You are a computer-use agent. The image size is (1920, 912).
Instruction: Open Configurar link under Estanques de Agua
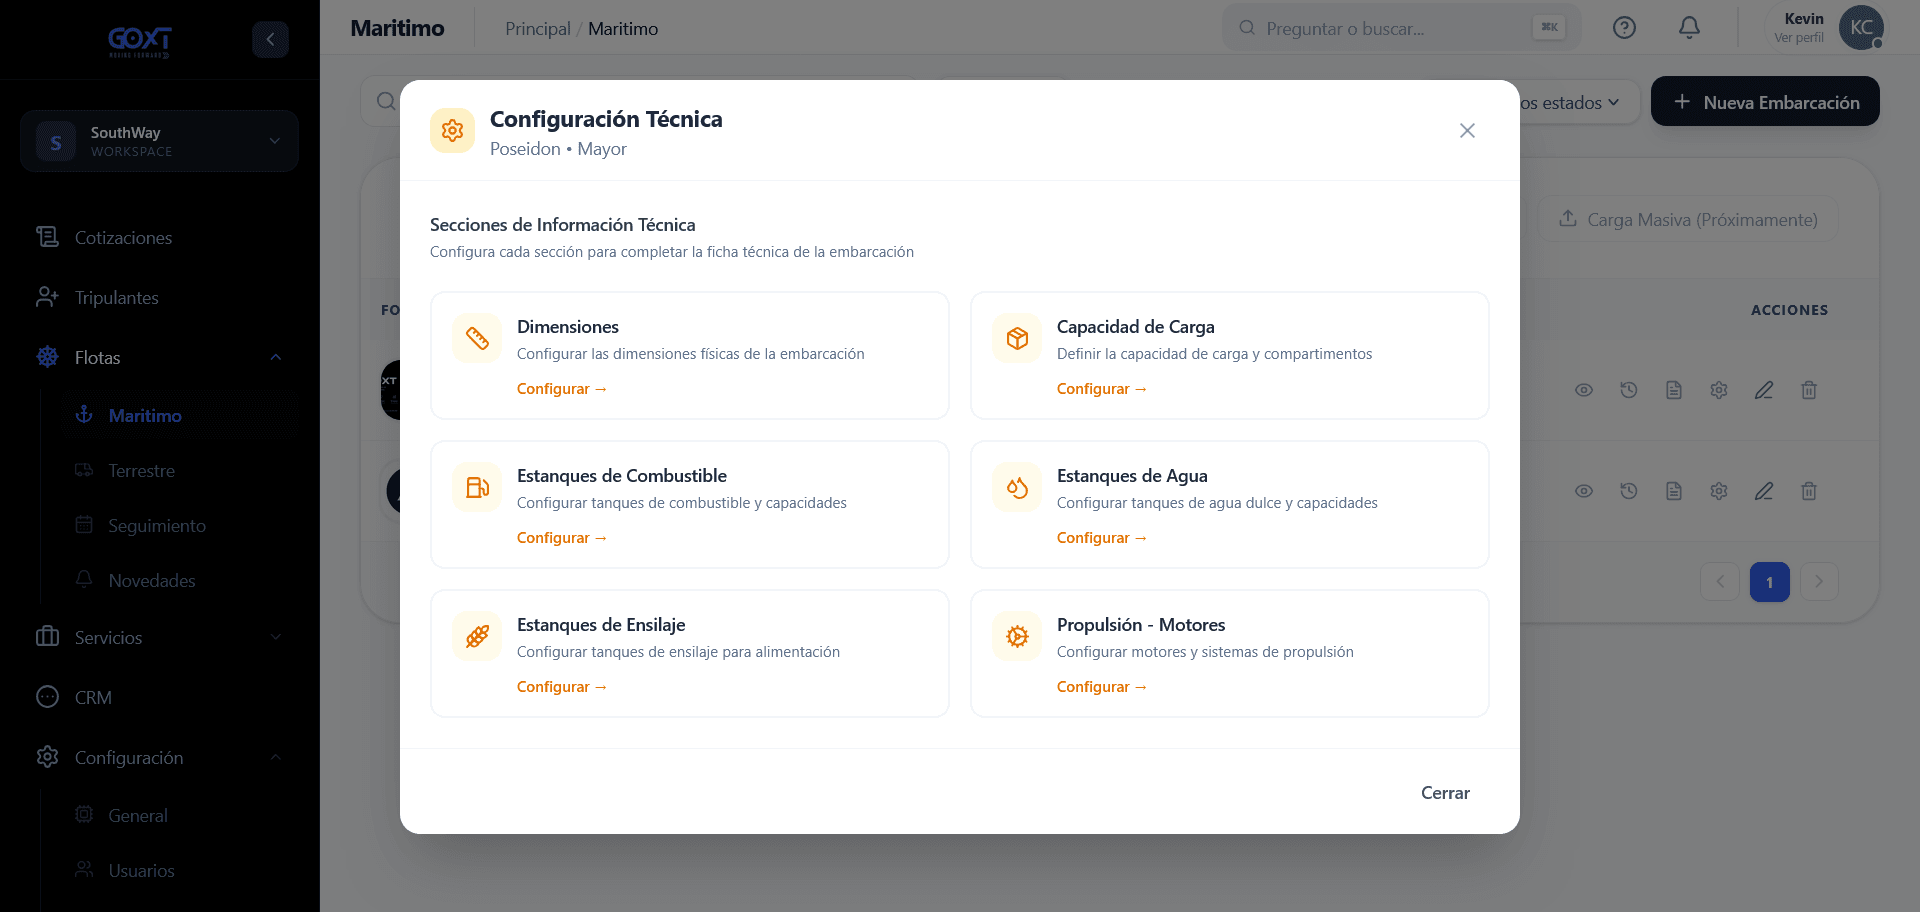(x=1102, y=538)
